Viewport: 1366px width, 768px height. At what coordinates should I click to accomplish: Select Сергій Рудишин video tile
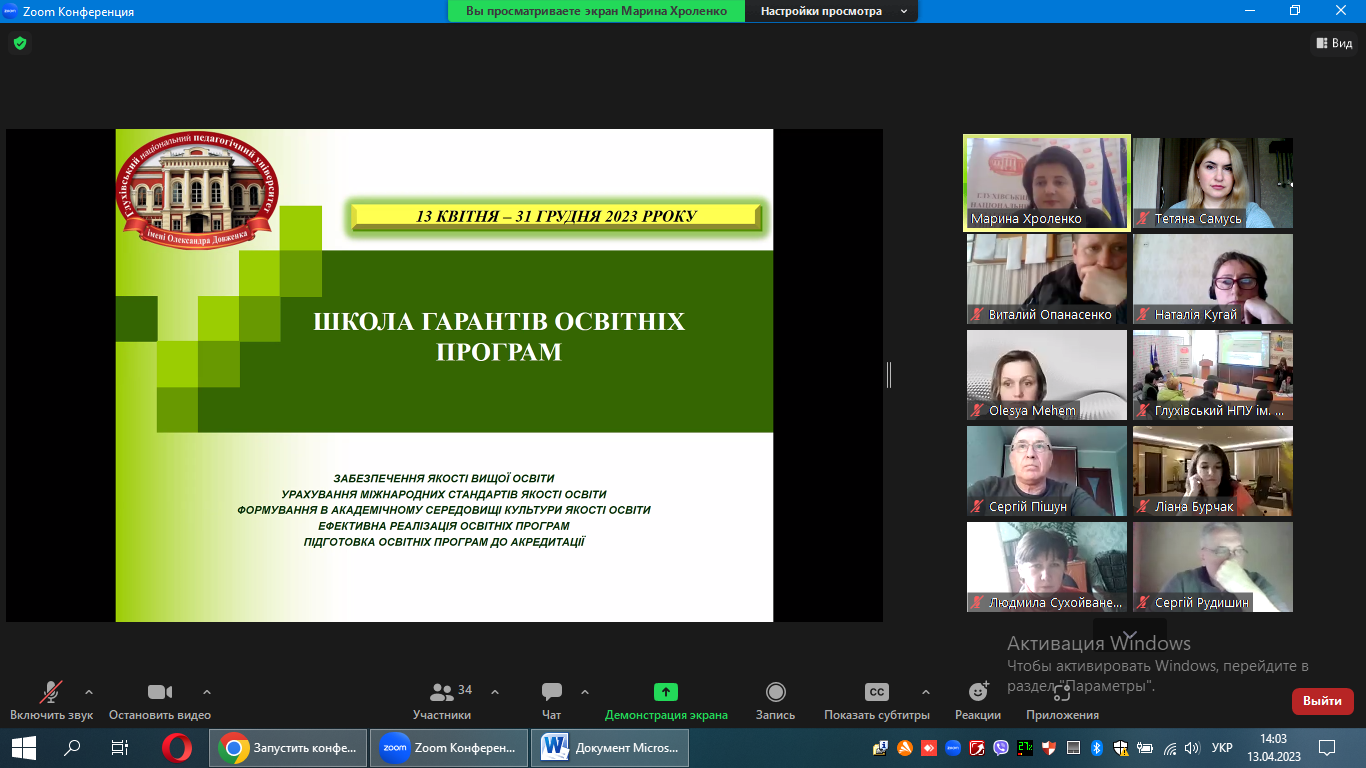tap(1212, 567)
